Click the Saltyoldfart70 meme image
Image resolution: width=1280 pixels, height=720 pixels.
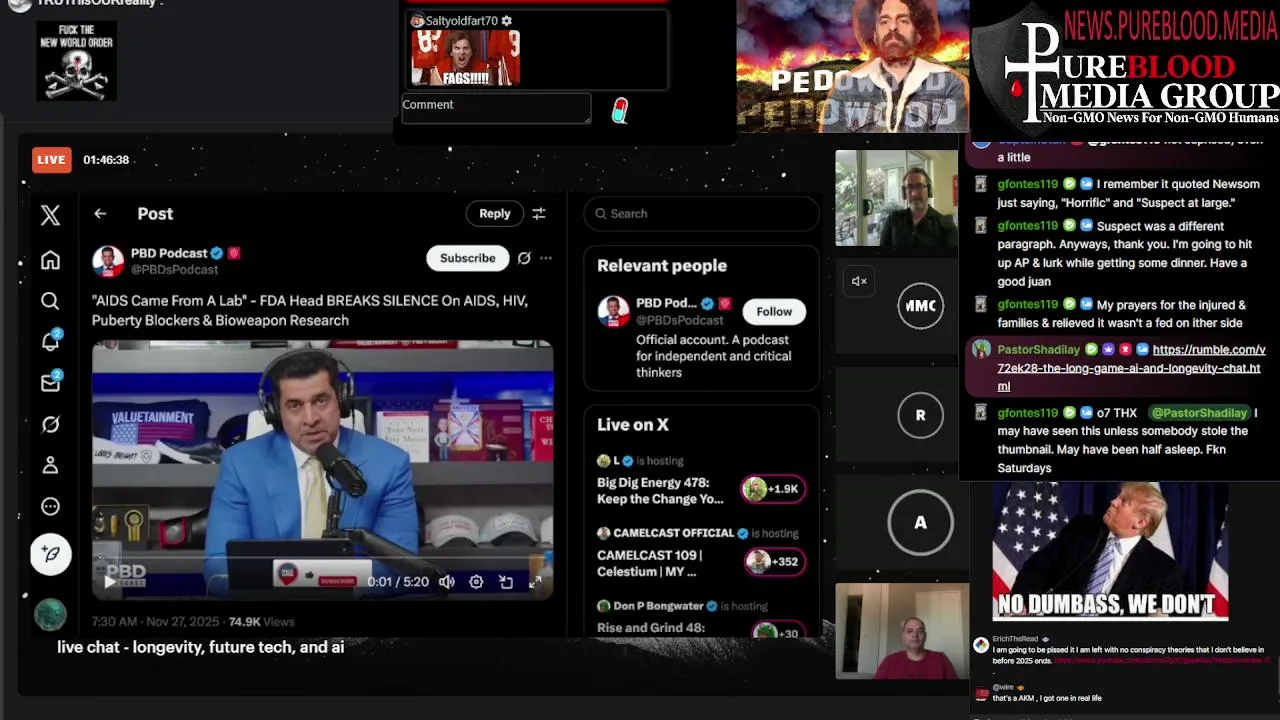tap(465, 58)
